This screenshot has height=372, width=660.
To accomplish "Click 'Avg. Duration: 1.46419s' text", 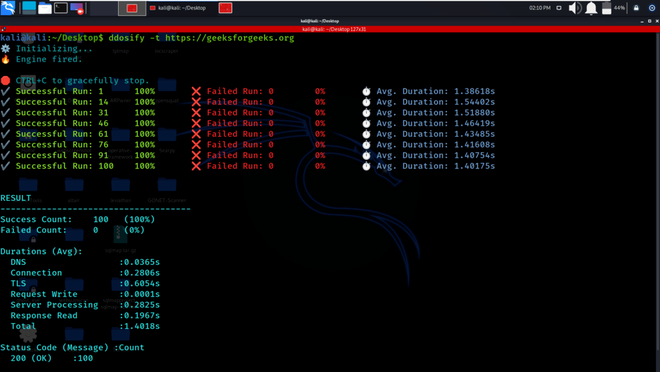I will pos(435,123).
